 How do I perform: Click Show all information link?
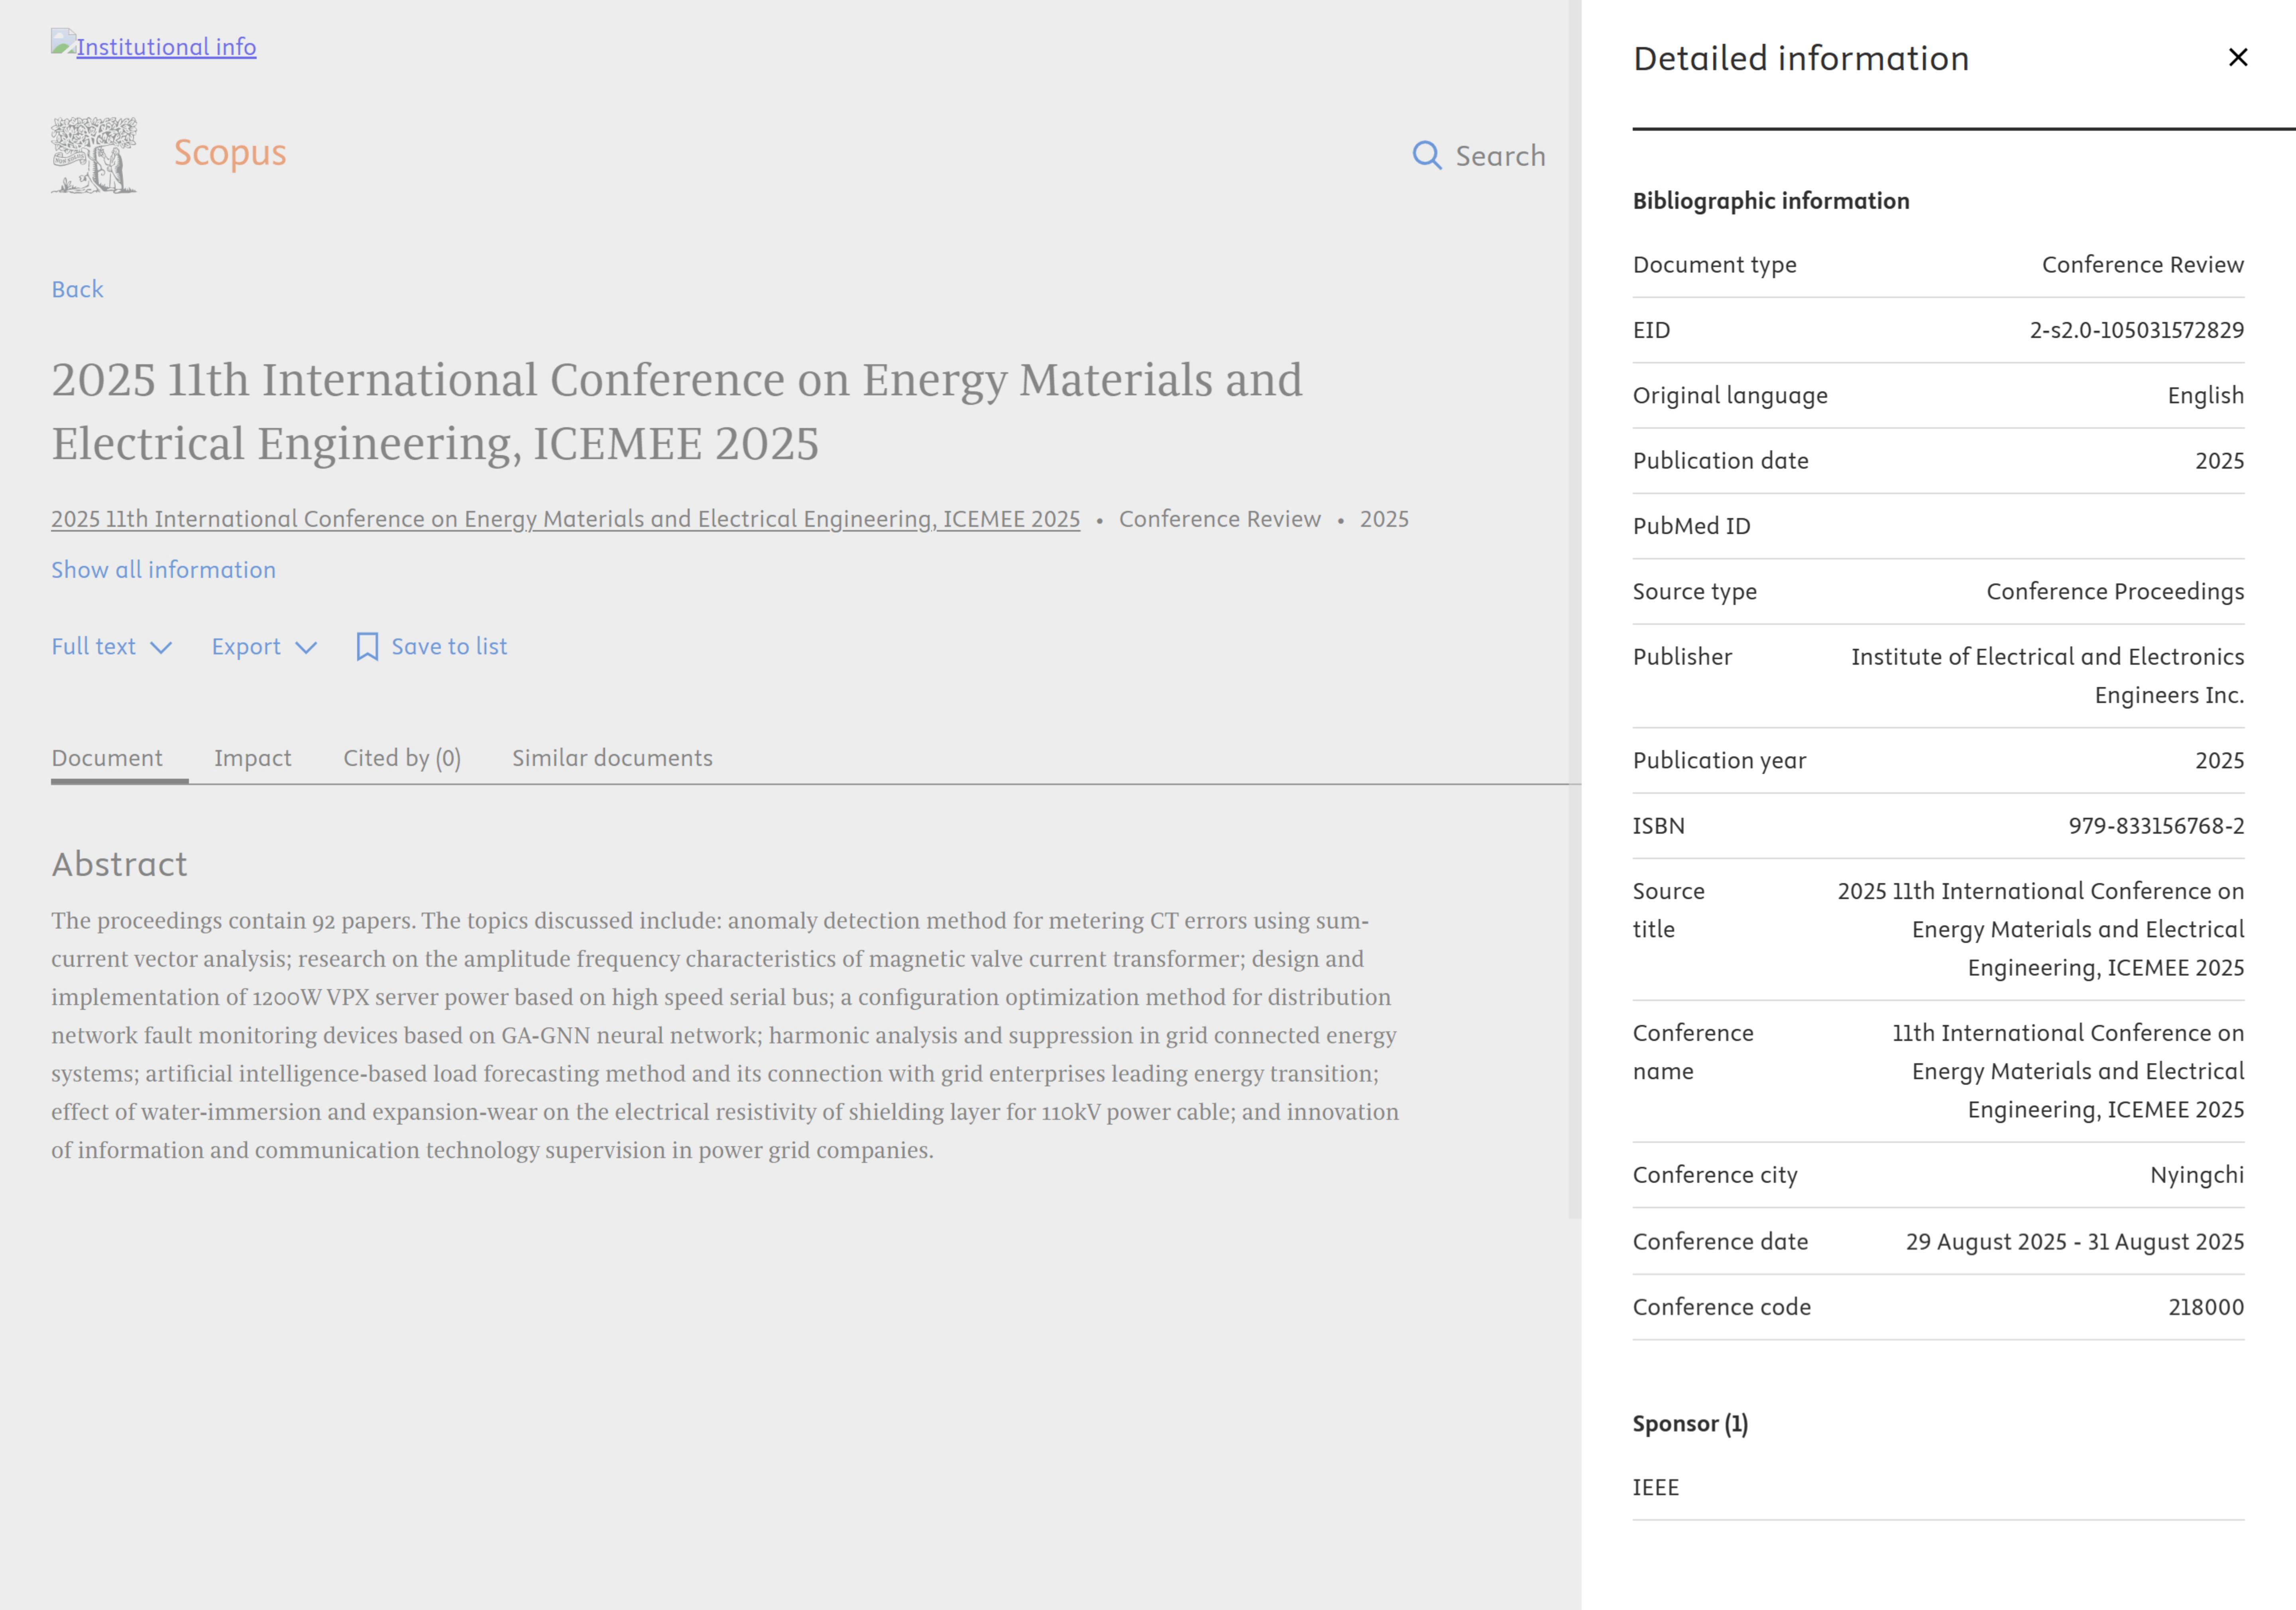coord(163,570)
